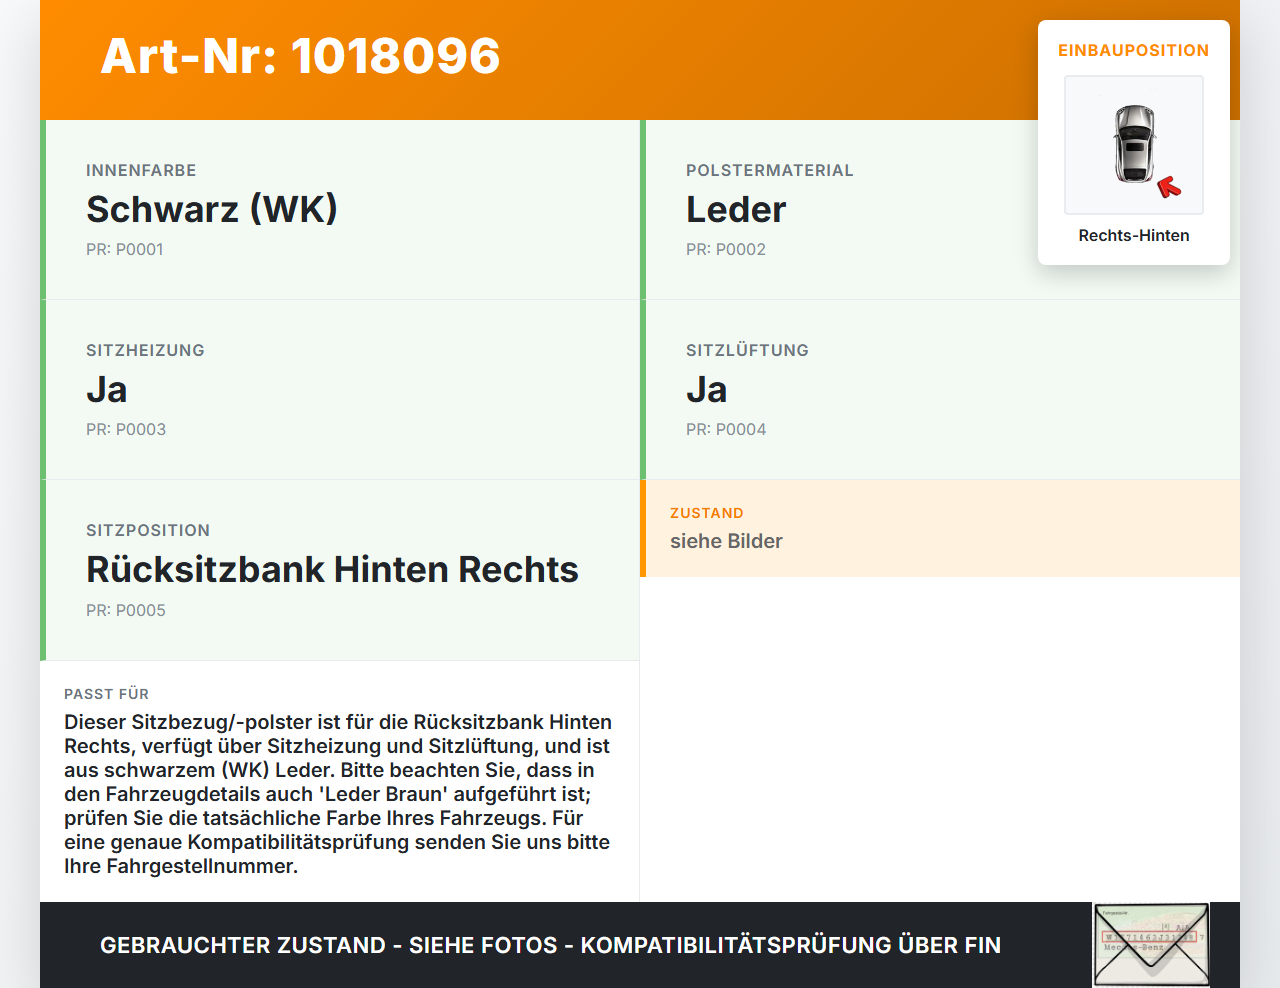The image size is (1280, 988).
Task: Select the Art-Nr 1018096 heading
Action: (x=300, y=57)
